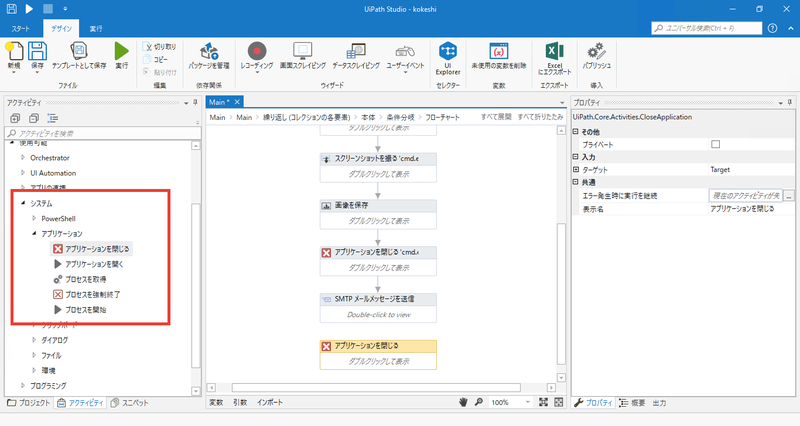800x426 pixels.
Task: Click 未使用の変数を削除 icon
Action: [498, 52]
